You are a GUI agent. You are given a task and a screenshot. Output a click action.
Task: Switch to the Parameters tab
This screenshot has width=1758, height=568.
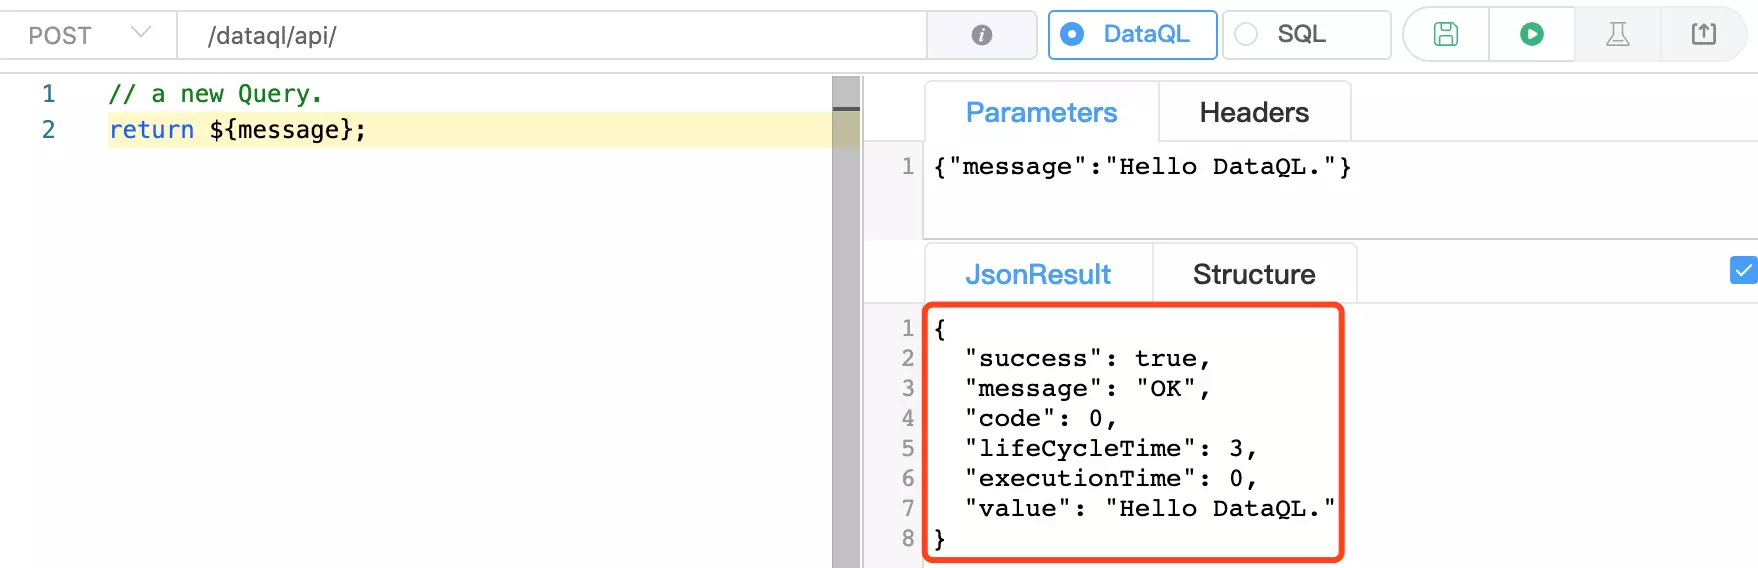coord(1041,112)
